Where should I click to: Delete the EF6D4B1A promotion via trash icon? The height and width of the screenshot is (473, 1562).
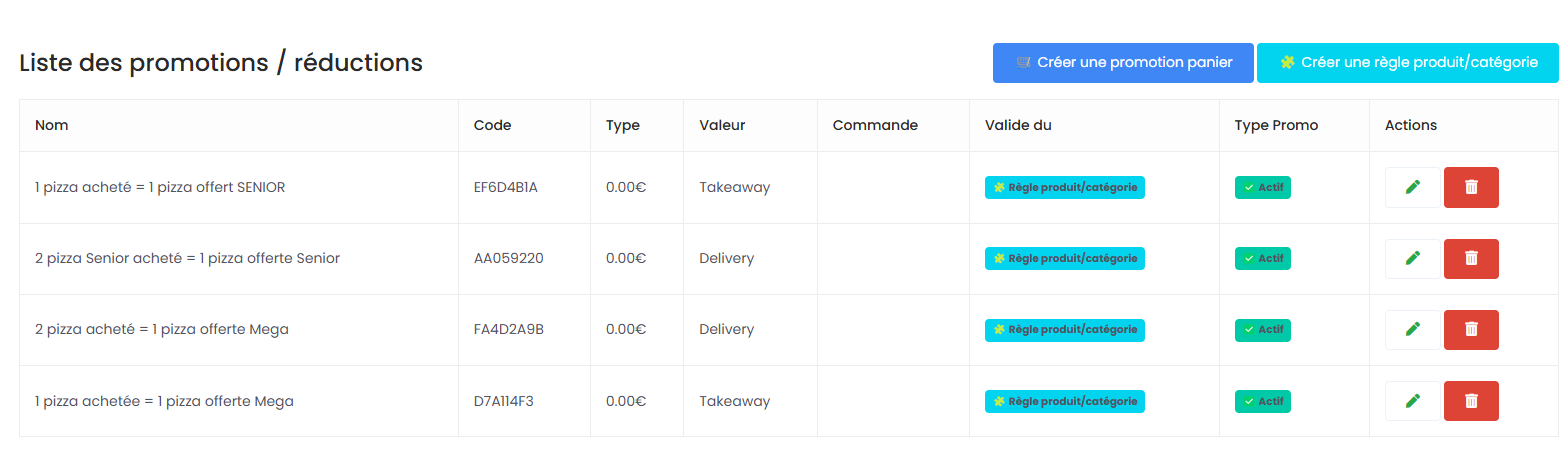point(1471,187)
